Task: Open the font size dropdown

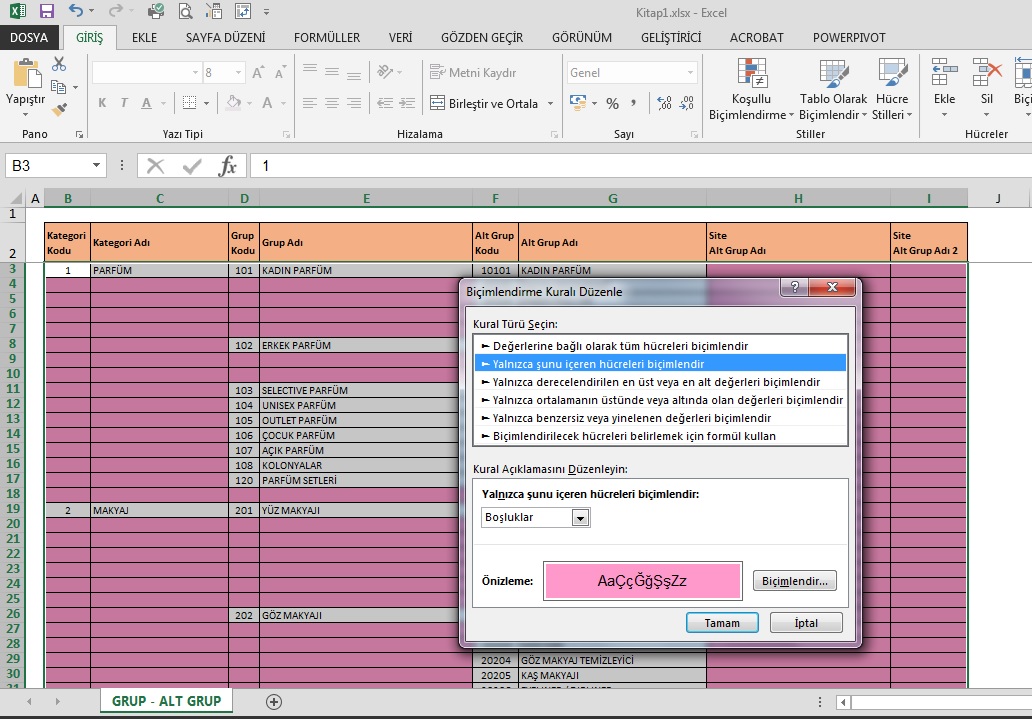Action: tap(238, 72)
